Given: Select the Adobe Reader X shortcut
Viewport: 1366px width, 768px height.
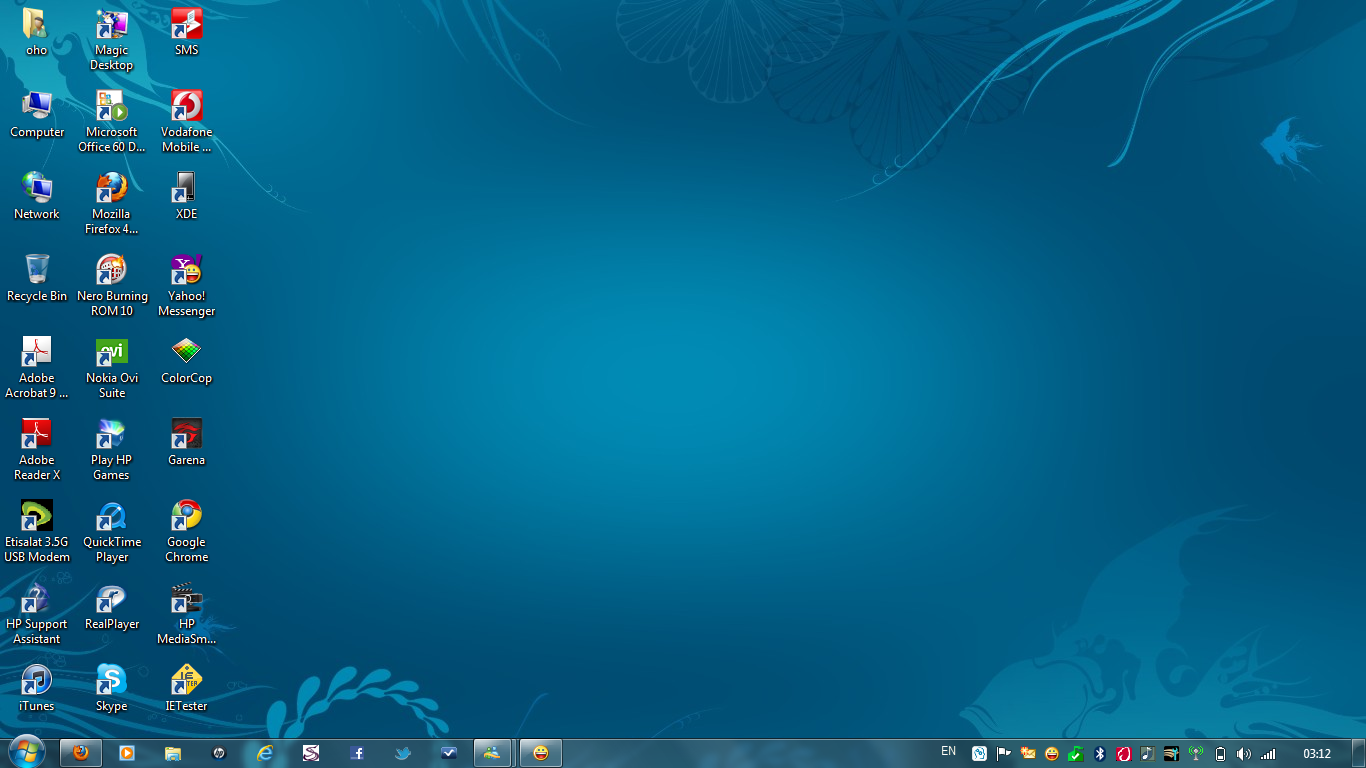Looking at the screenshot, I should click(37, 434).
